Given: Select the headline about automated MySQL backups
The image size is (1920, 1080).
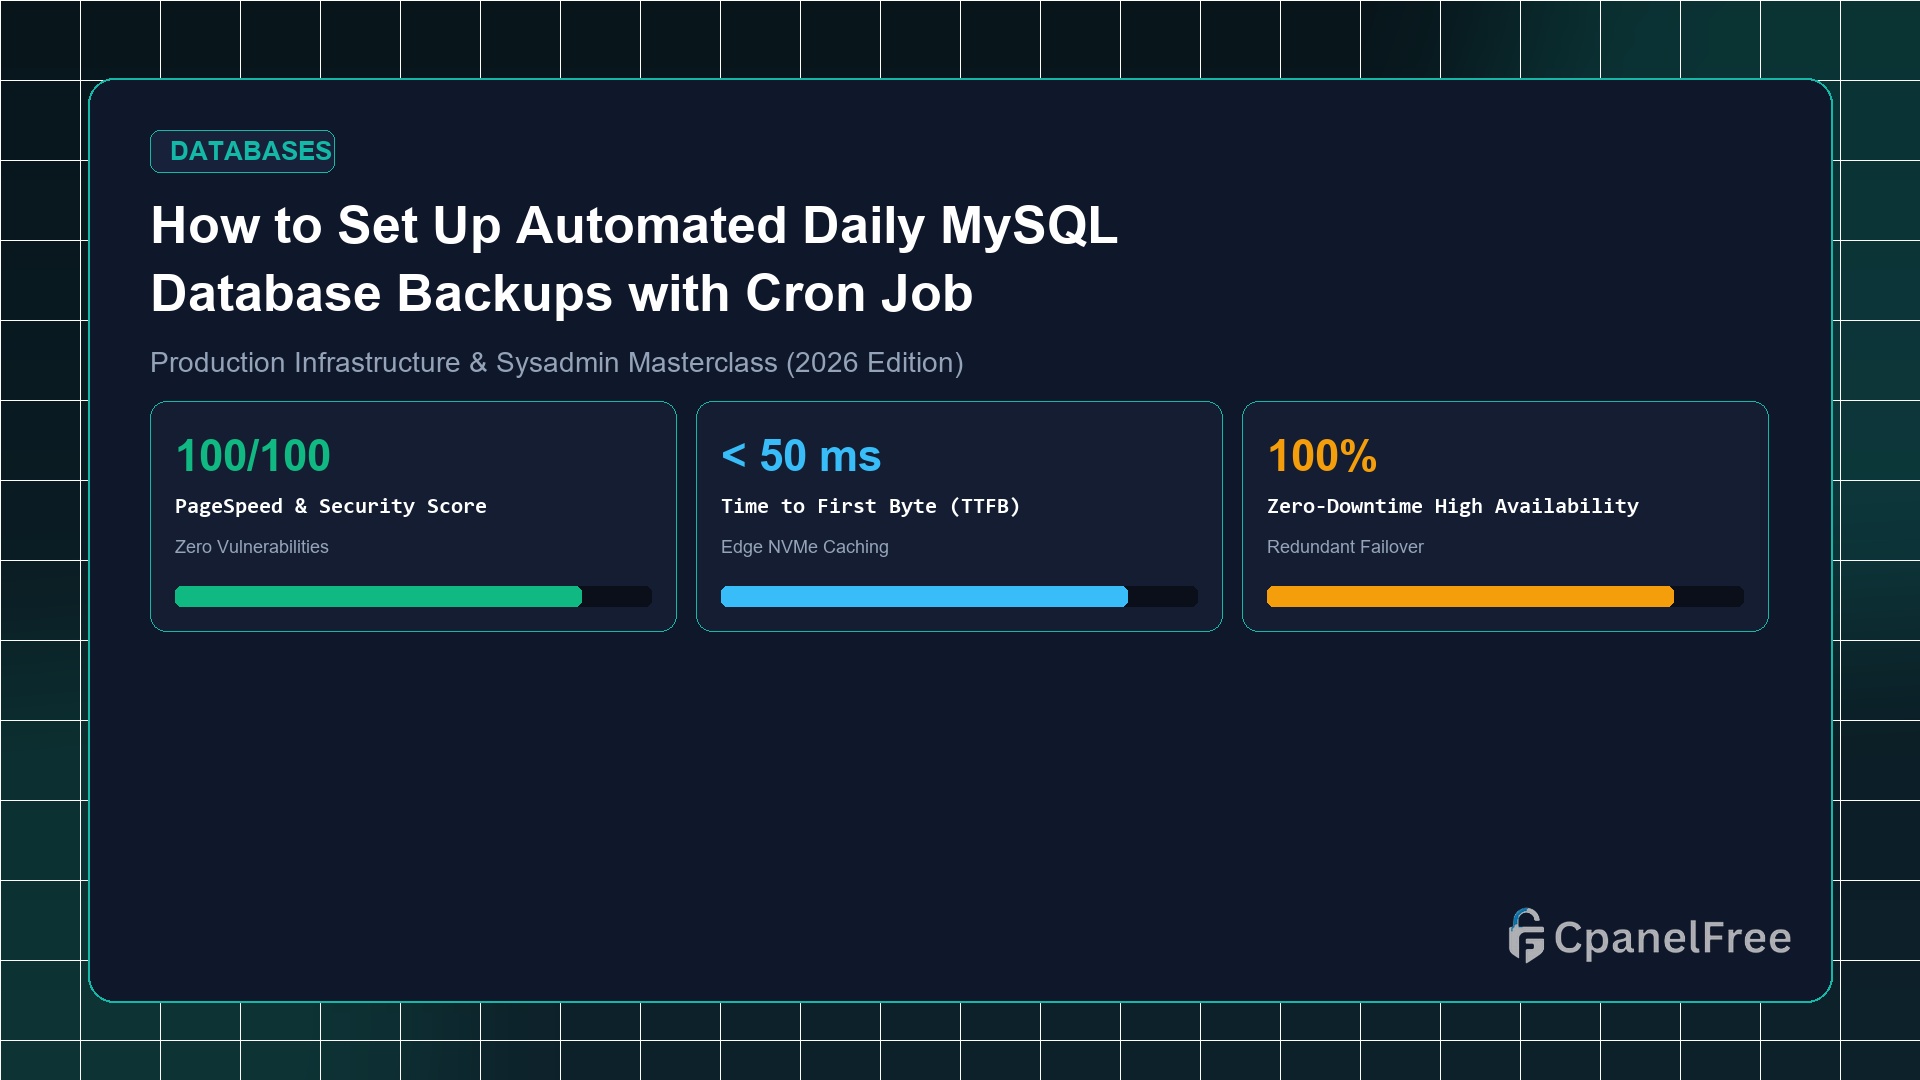Looking at the screenshot, I should 634,259.
